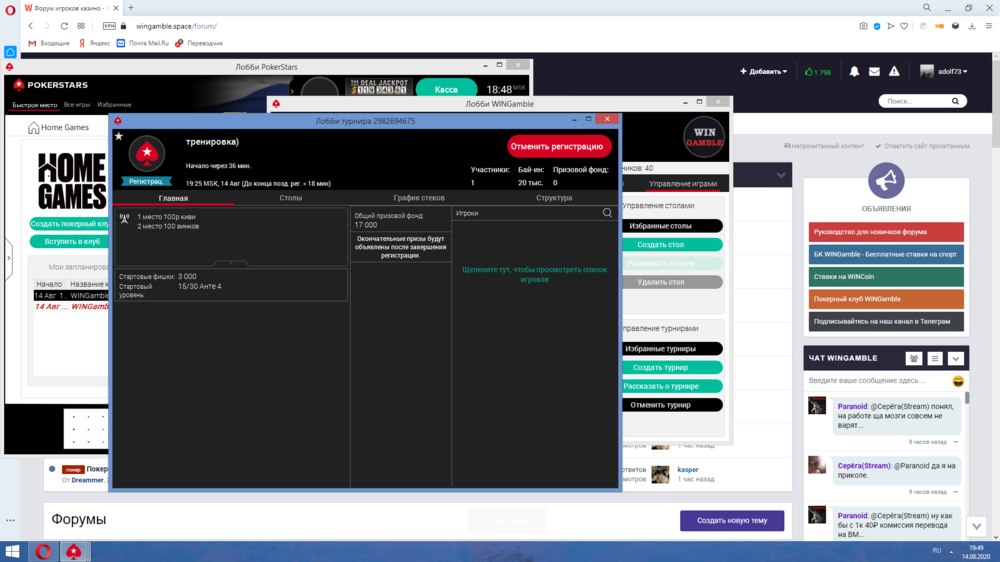Add page to bookmarks heart icon
Viewport: 1000px width, 562px height.
904,26
